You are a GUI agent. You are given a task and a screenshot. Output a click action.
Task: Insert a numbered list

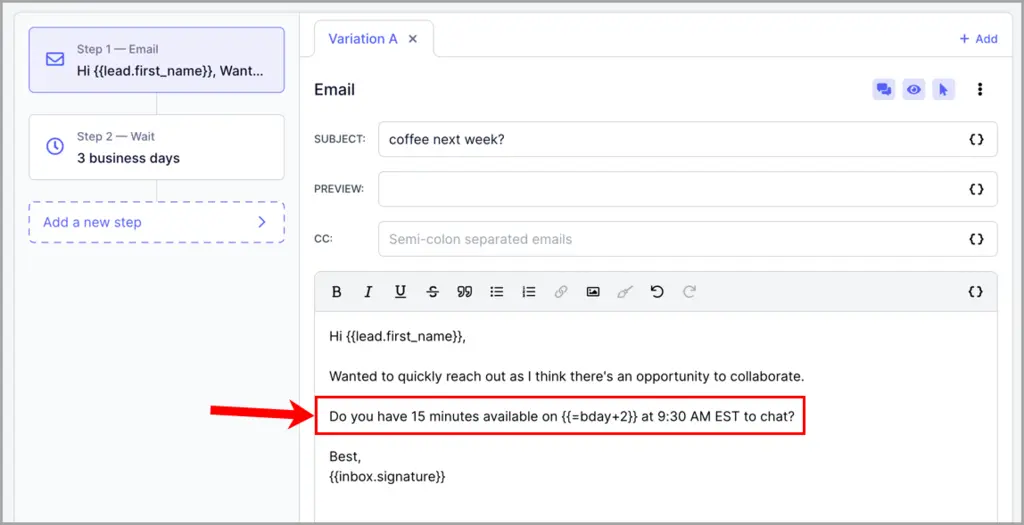[x=529, y=292]
